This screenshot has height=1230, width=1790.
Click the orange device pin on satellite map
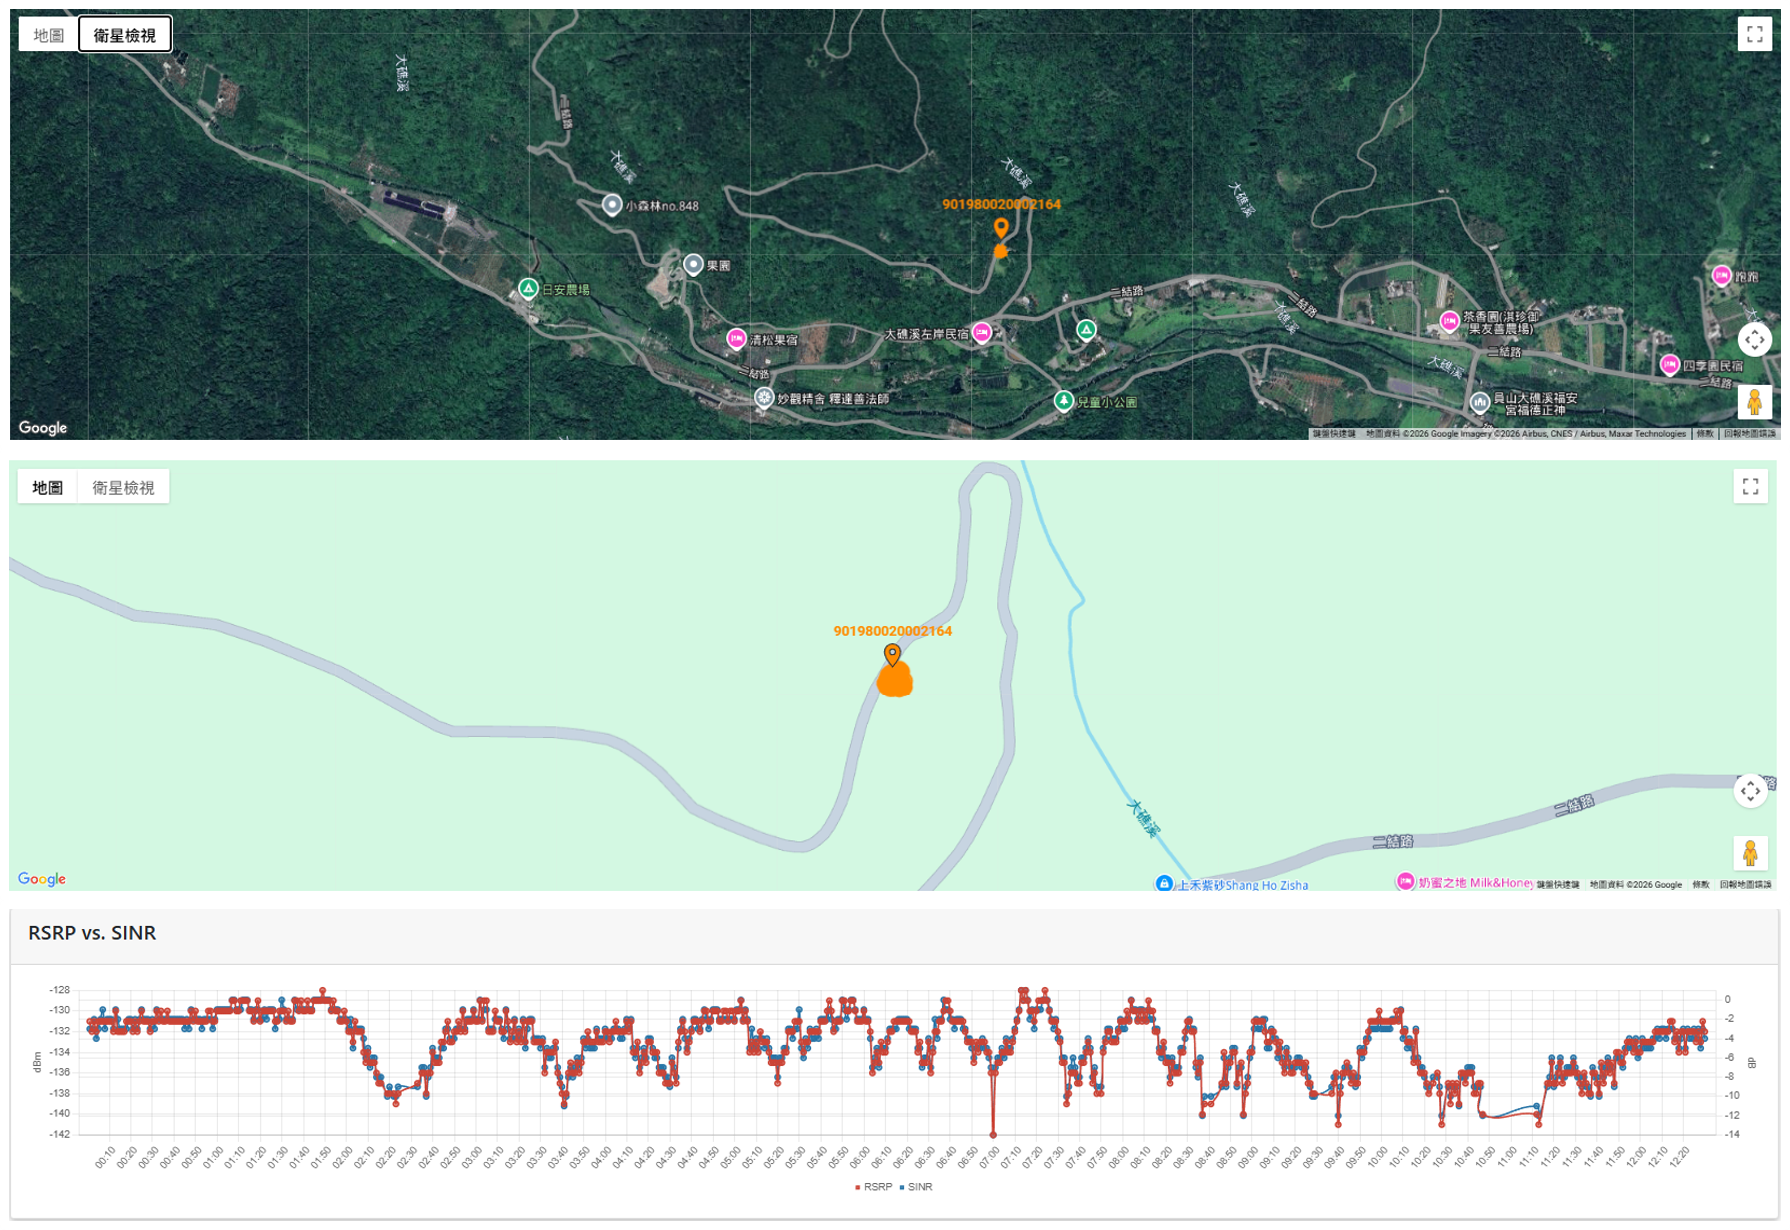point(1001,229)
